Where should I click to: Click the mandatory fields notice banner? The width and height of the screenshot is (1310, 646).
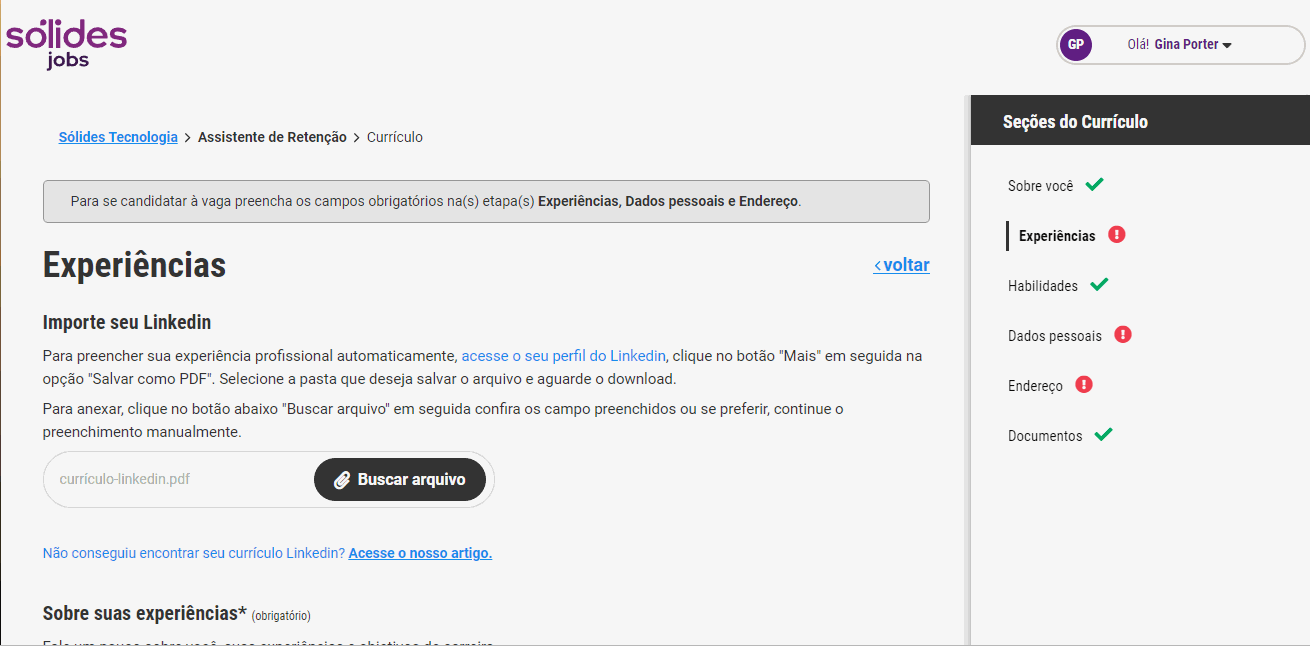(486, 201)
